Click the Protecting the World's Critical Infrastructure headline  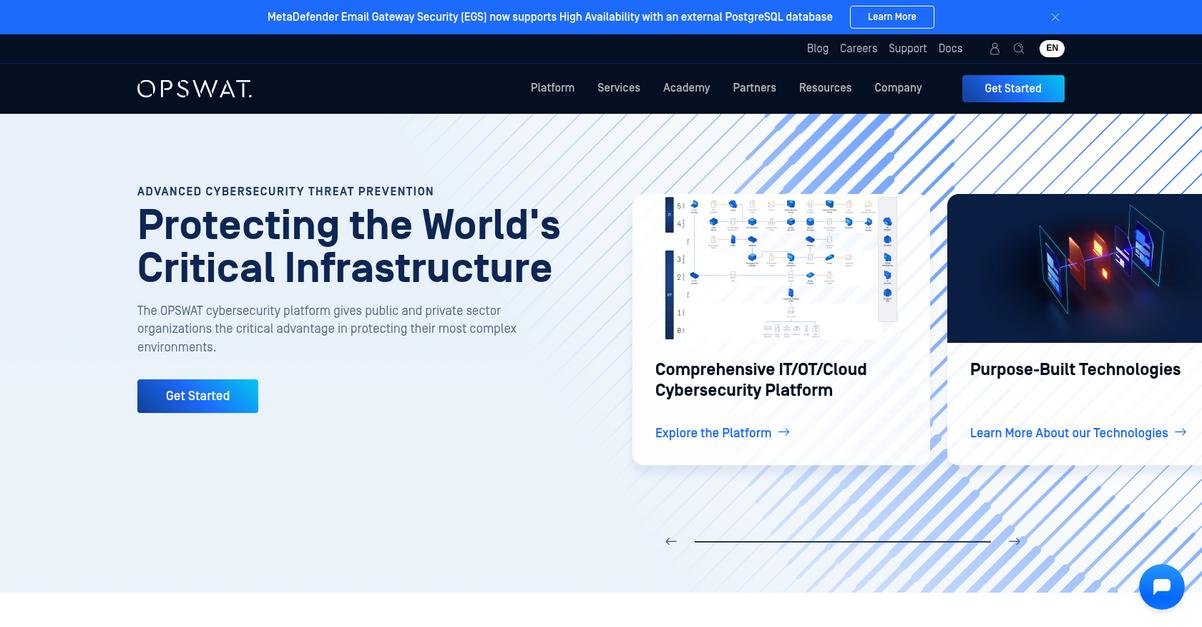349,246
